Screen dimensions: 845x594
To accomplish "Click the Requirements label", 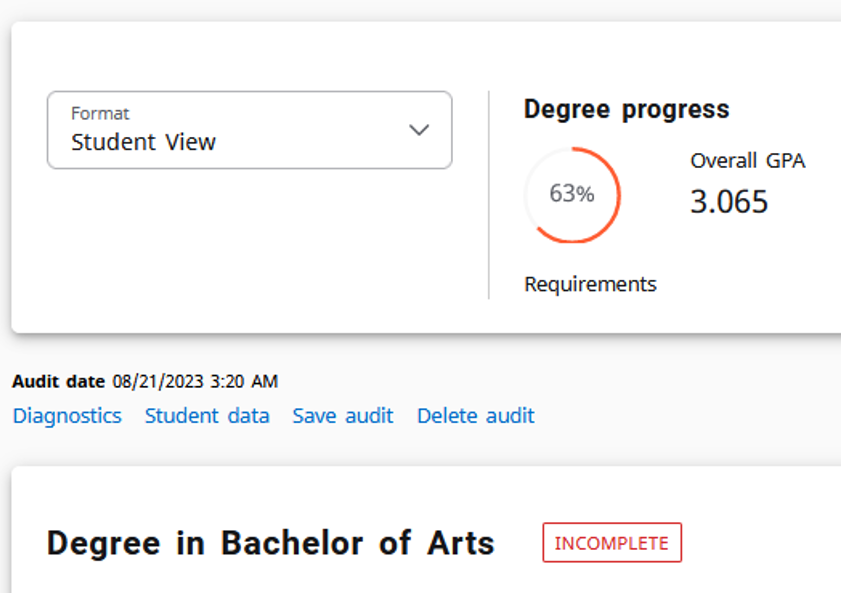I will [590, 284].
